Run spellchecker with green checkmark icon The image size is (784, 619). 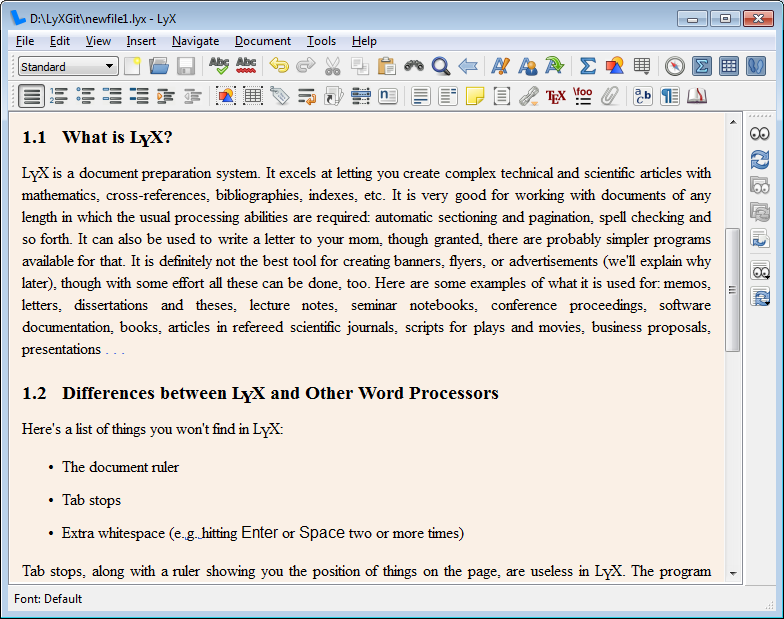(x=219, y=66)
